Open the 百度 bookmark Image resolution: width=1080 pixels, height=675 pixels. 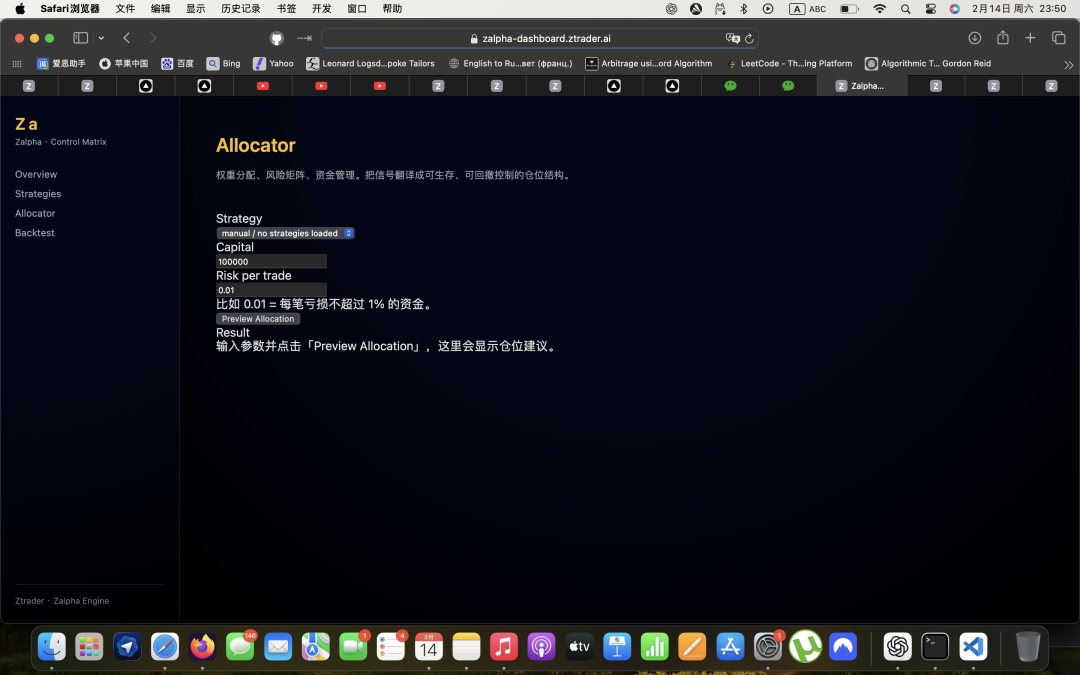178,63
